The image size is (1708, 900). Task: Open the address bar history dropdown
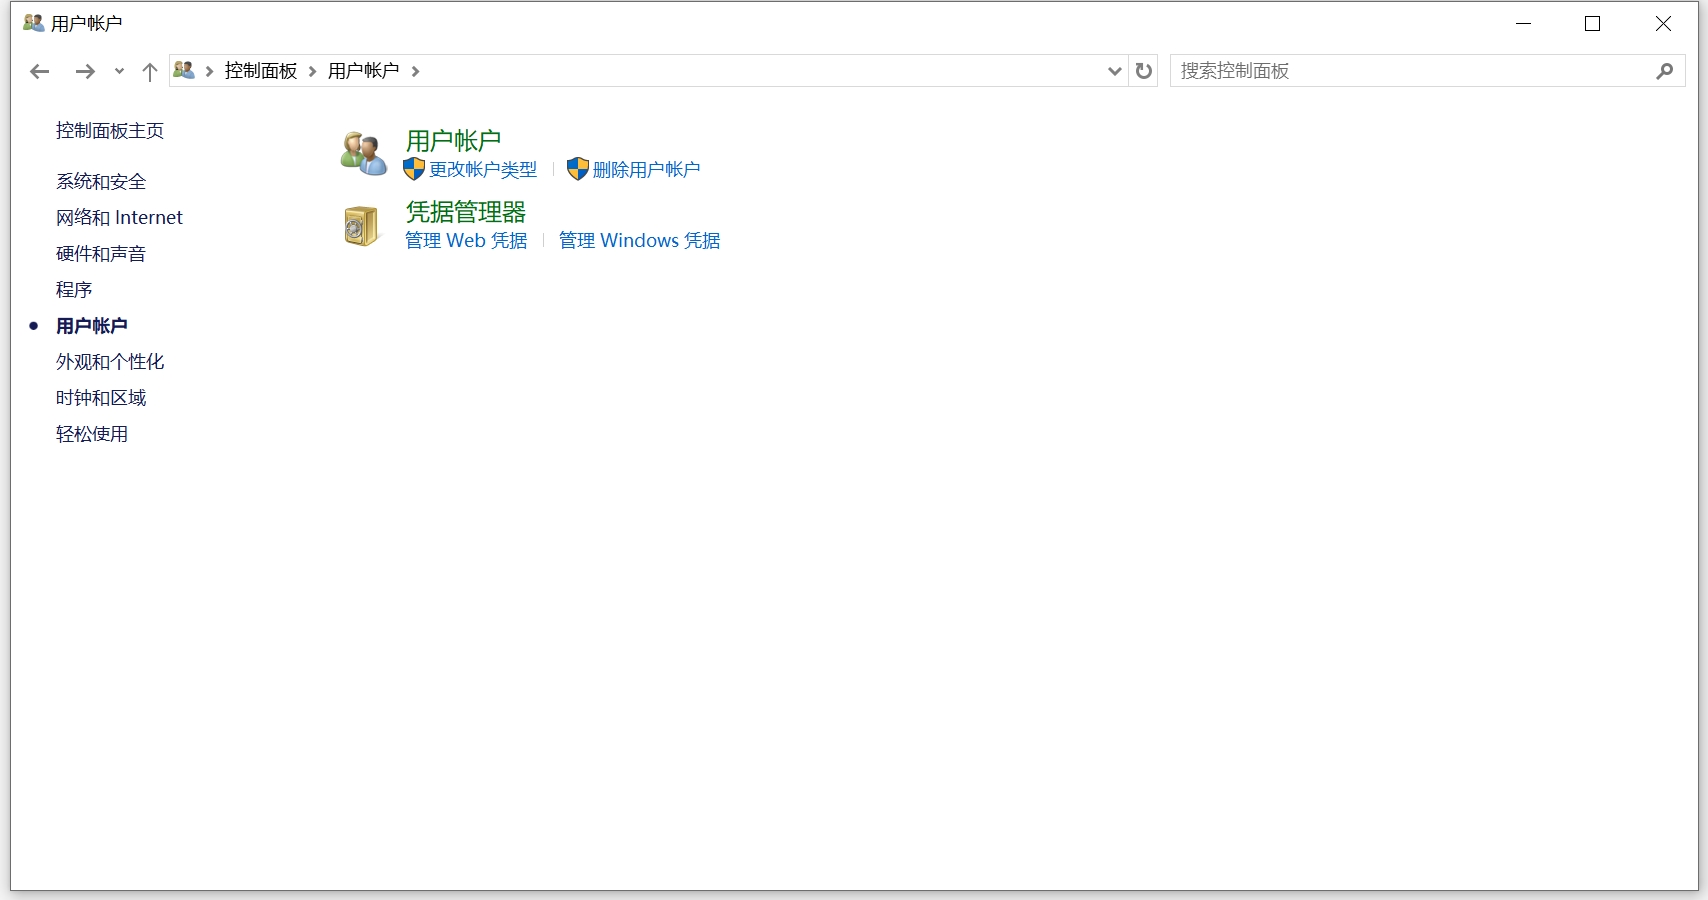[1114, 71]
